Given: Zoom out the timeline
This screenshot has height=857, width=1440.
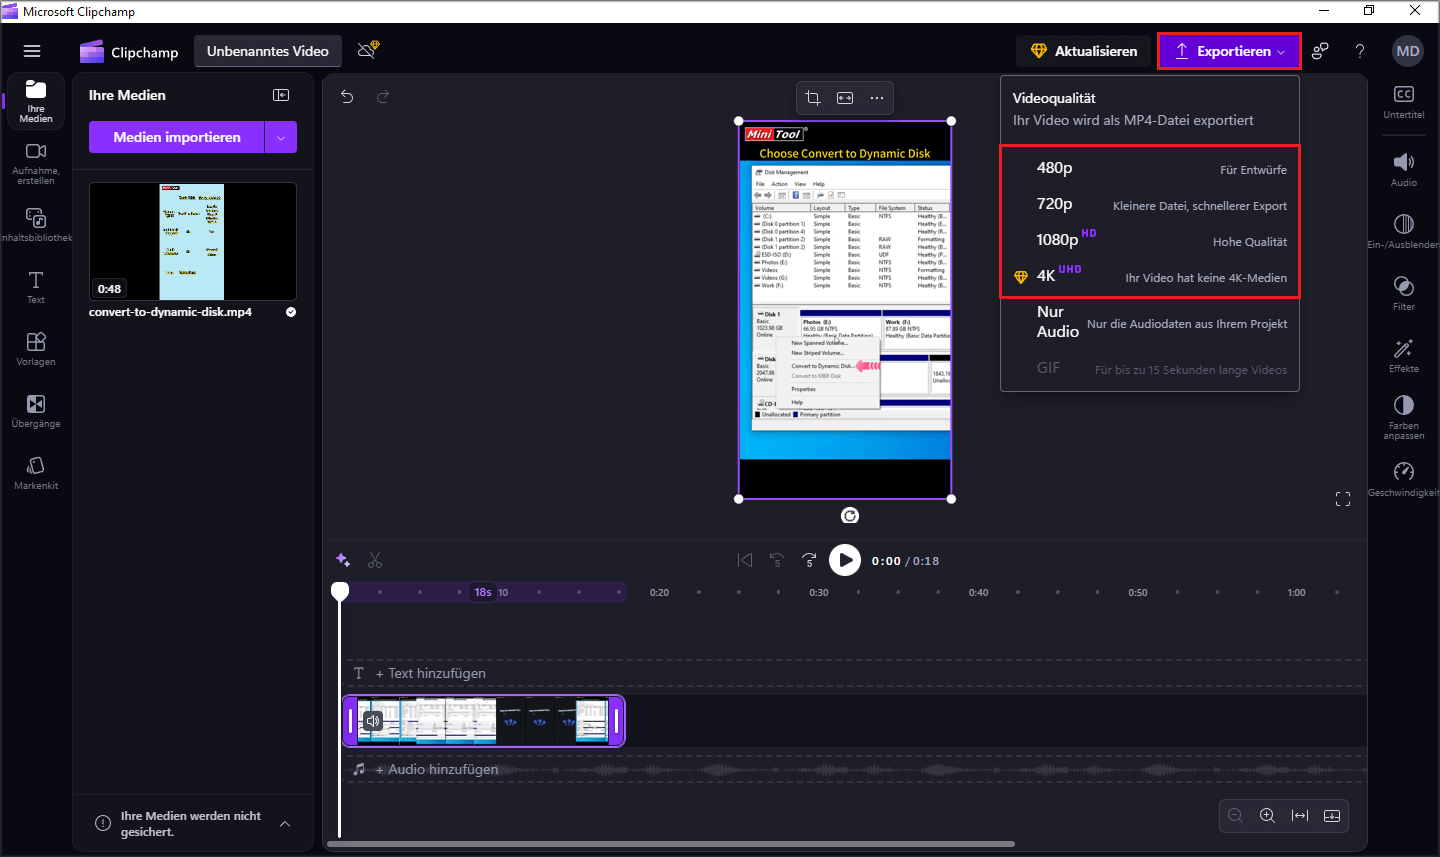Looking at the screenshot, I should 1236,816.
